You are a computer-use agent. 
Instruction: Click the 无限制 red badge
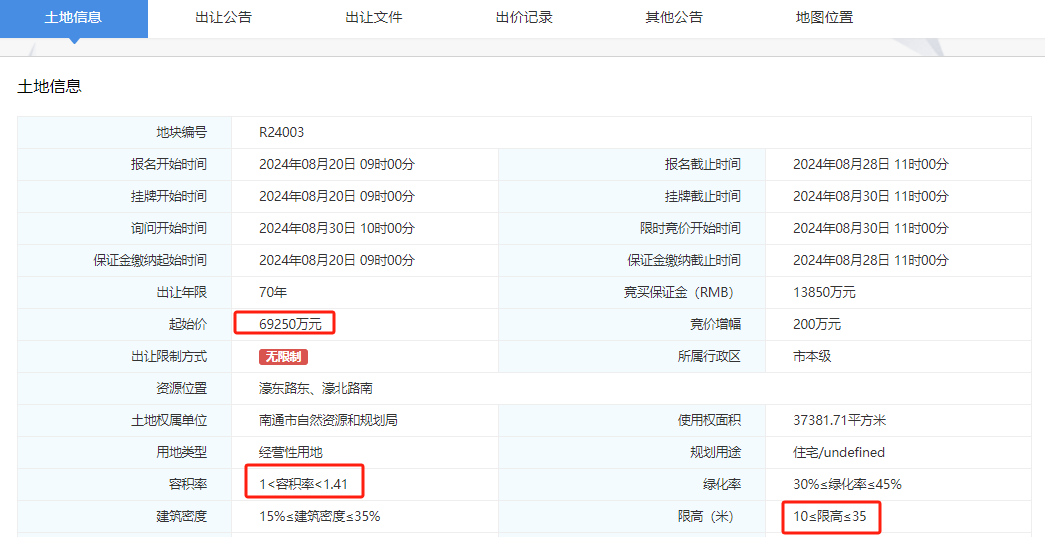point(283,356)
